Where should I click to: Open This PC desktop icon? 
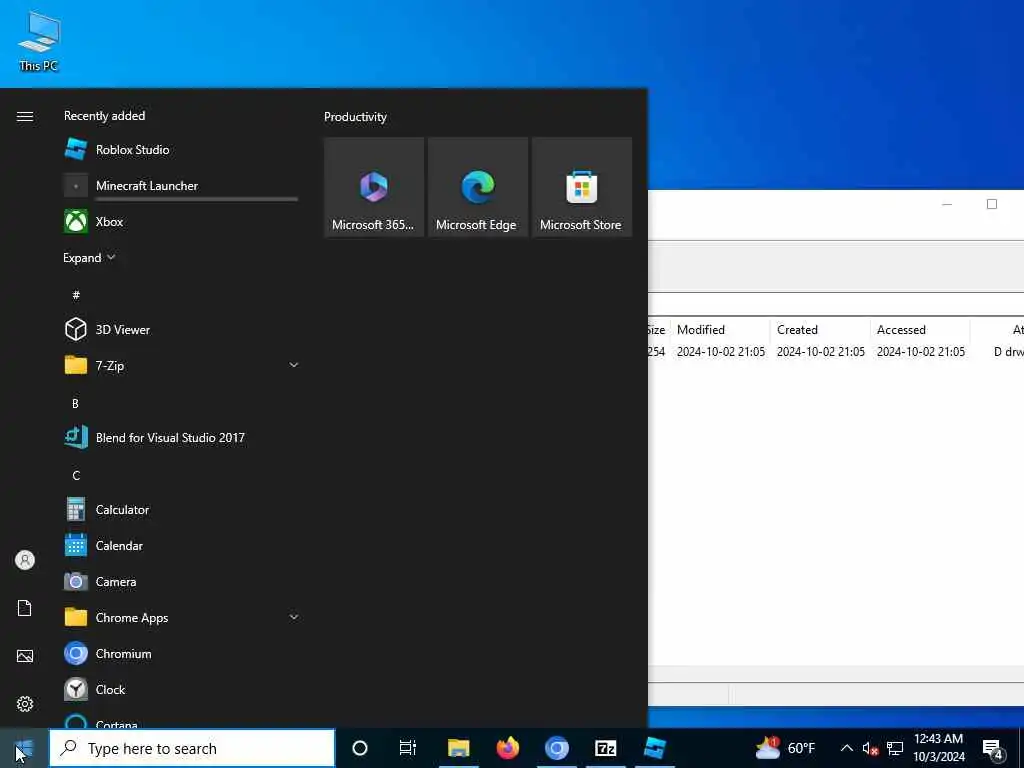(x=39, y=41)
